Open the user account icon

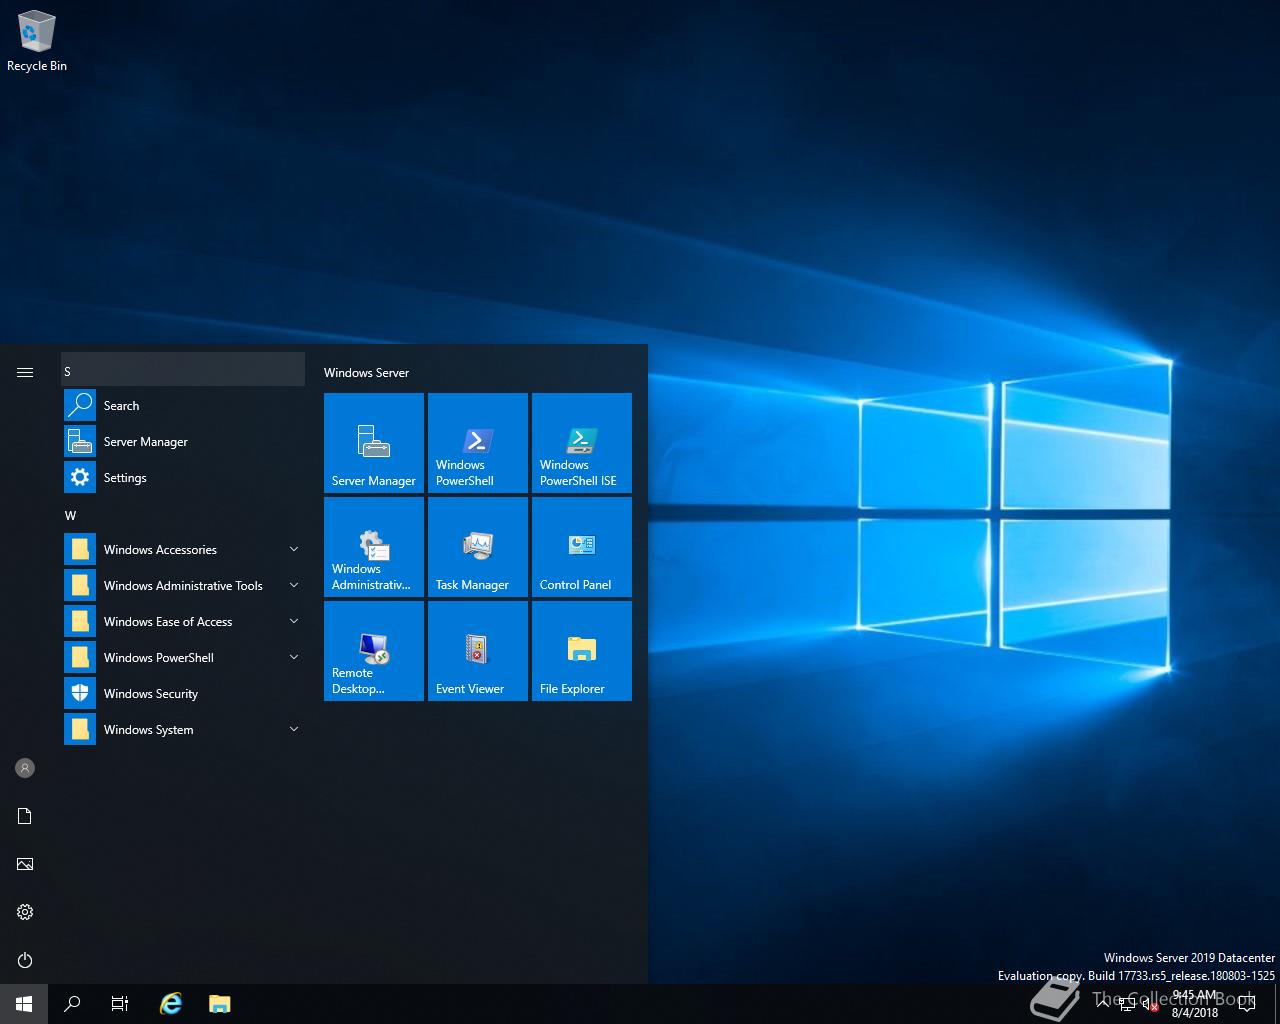pyautogui.click(x=25, y=768)
